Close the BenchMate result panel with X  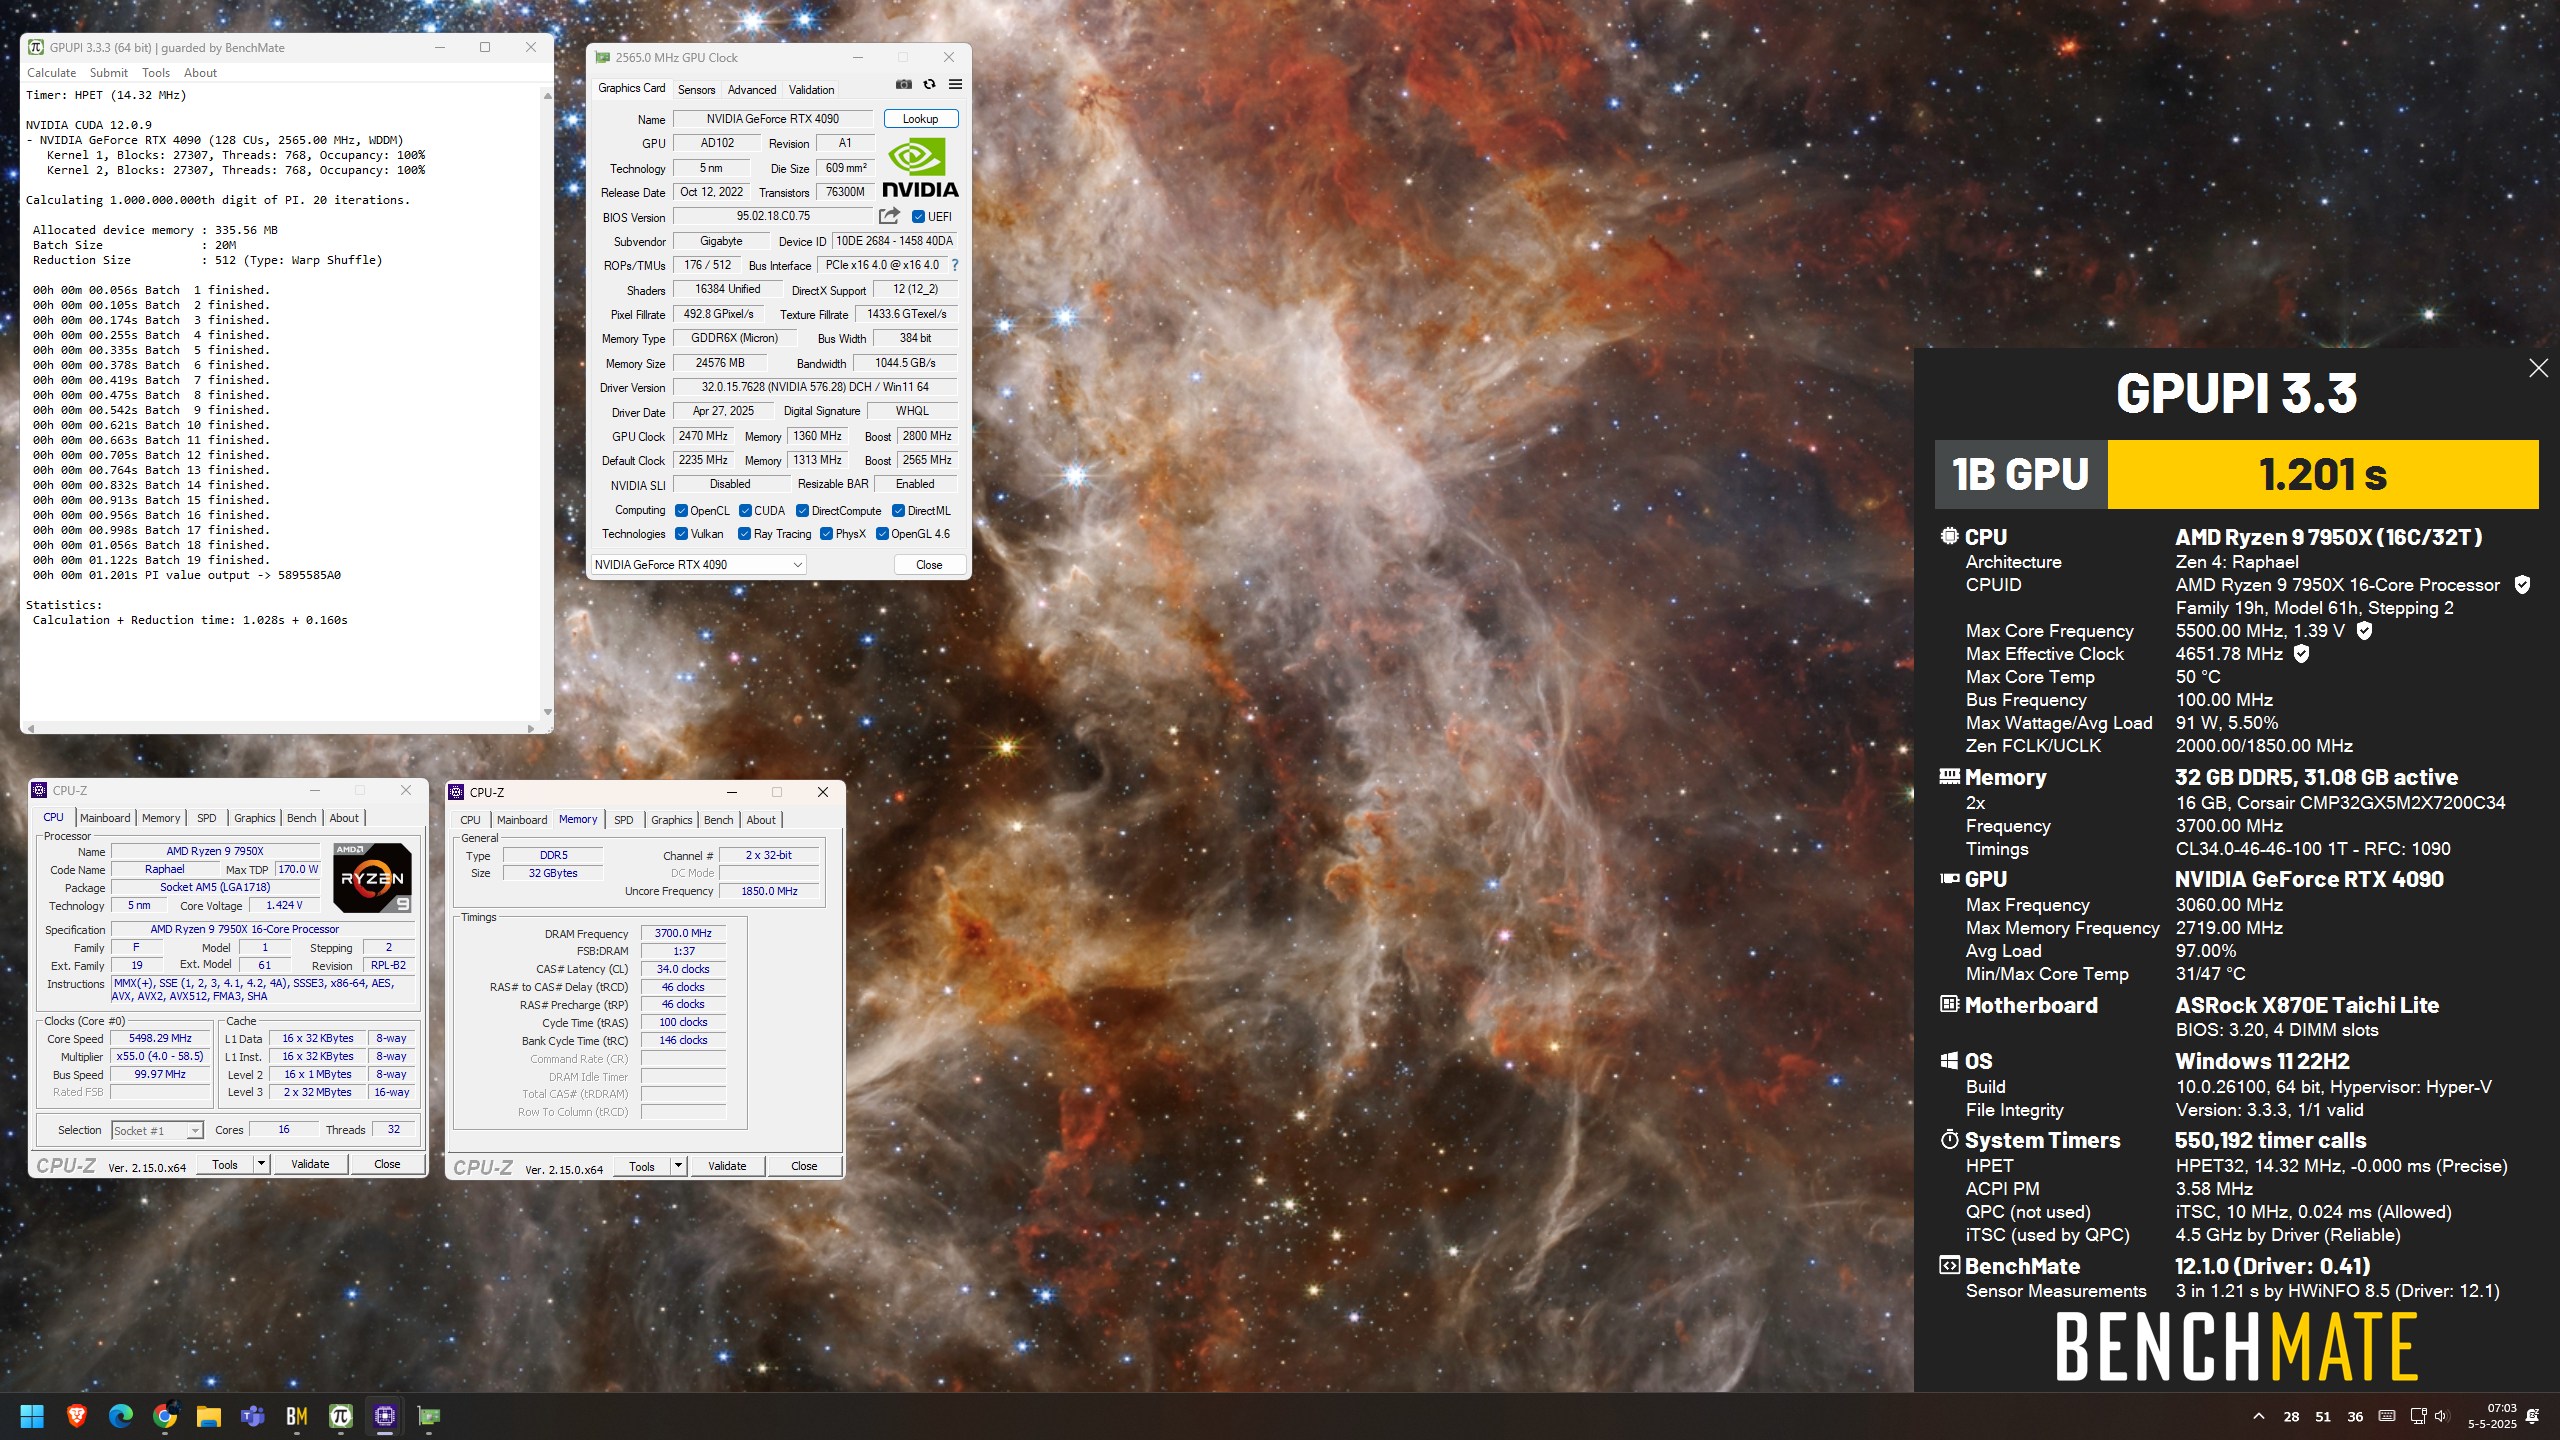pyautogui.click(x=2538, y=368)
